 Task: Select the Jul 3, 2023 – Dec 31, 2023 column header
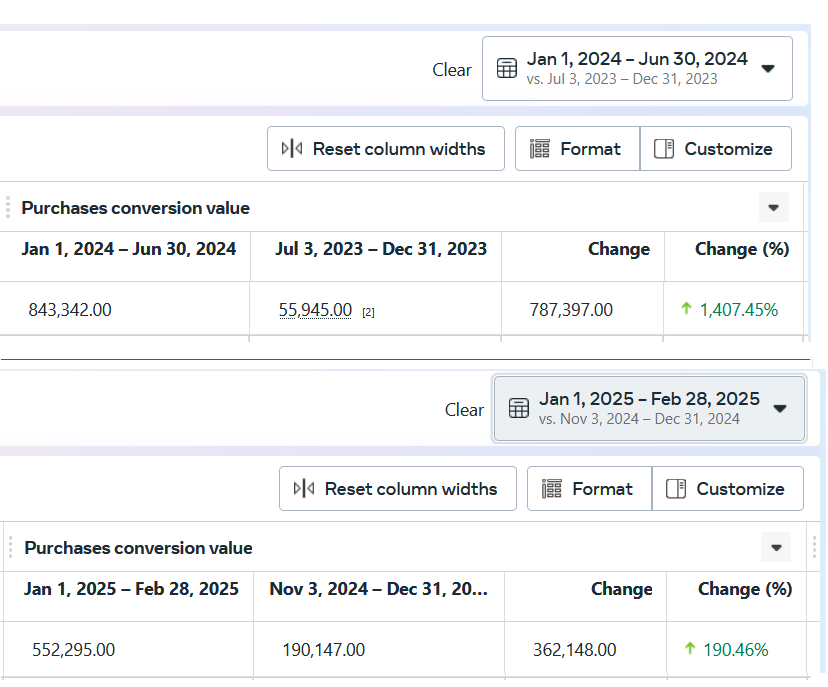(x=381, y=249)
